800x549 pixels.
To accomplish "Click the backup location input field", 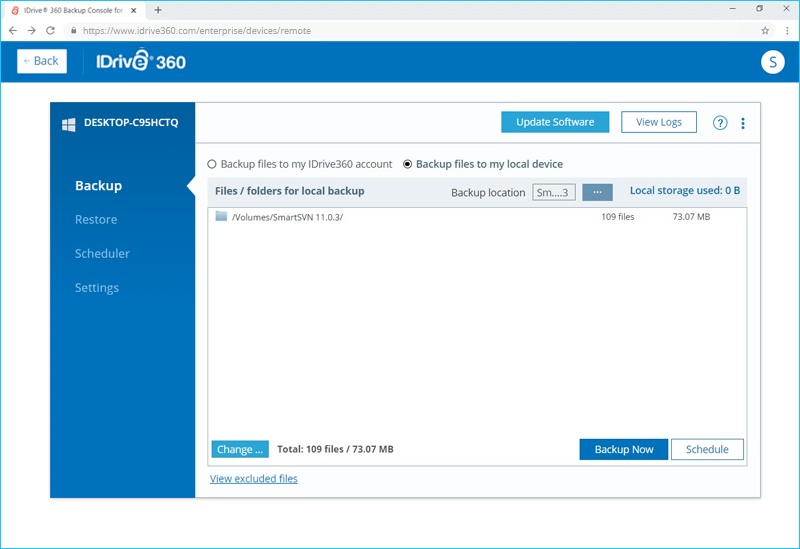I will point(553,192).
